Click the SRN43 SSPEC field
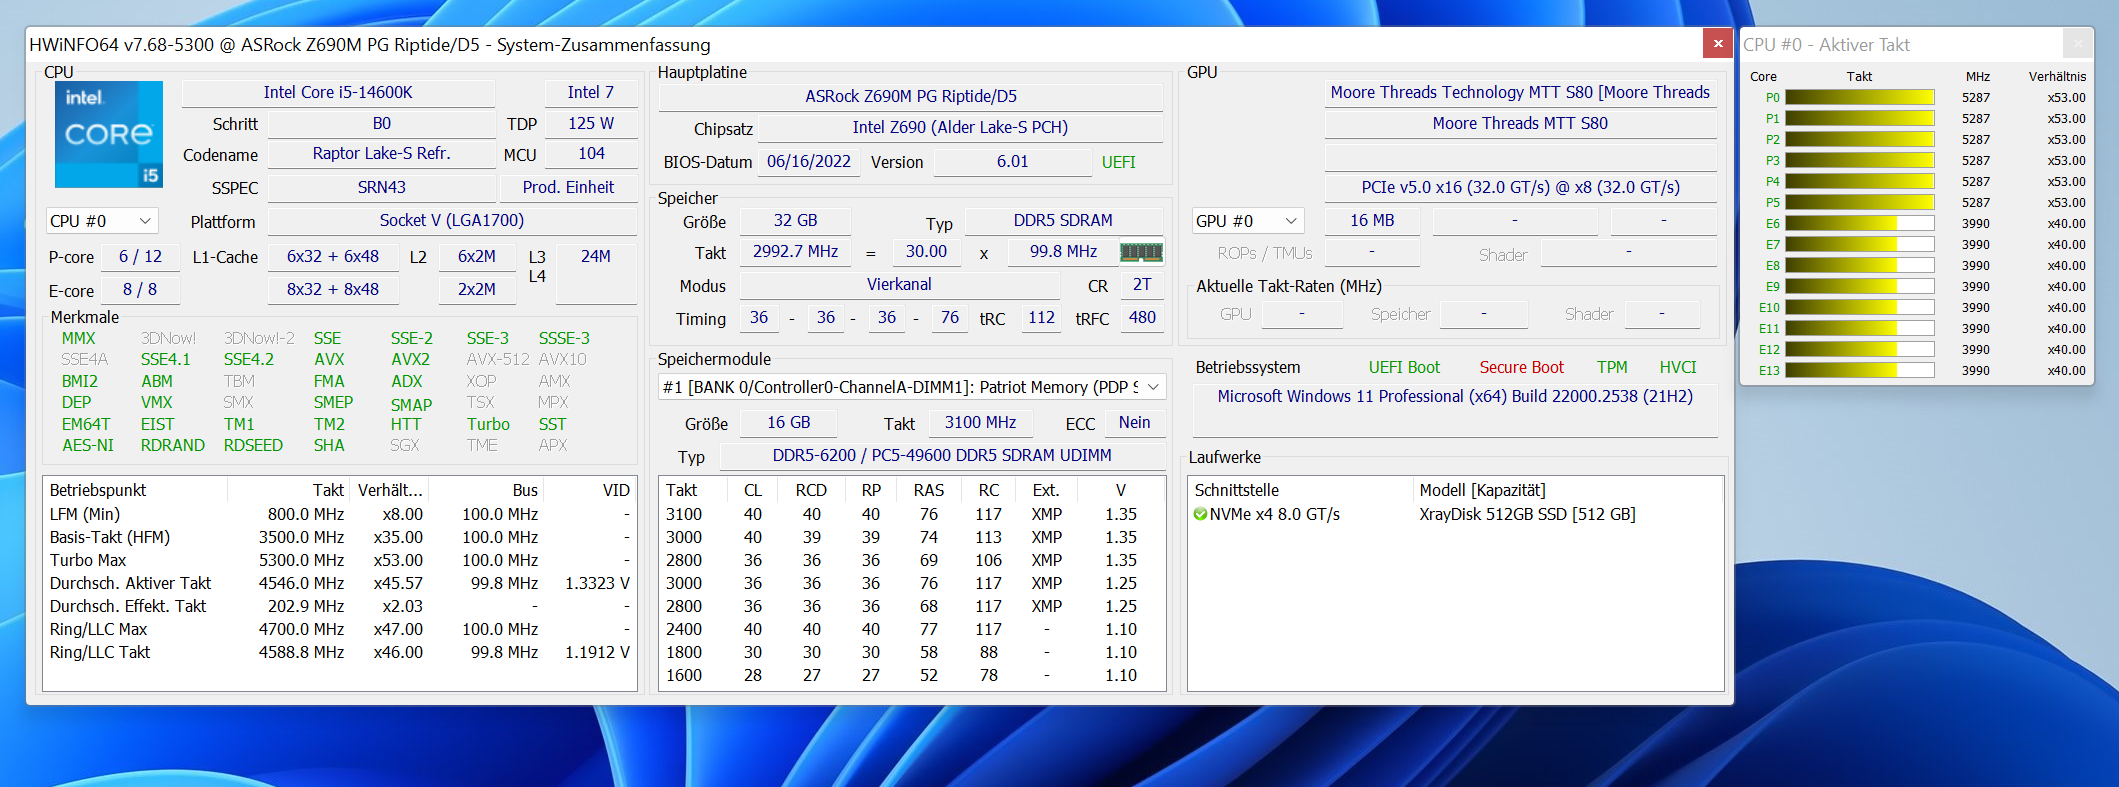Screen dimensions: 2119x787 tap(381, 187)
